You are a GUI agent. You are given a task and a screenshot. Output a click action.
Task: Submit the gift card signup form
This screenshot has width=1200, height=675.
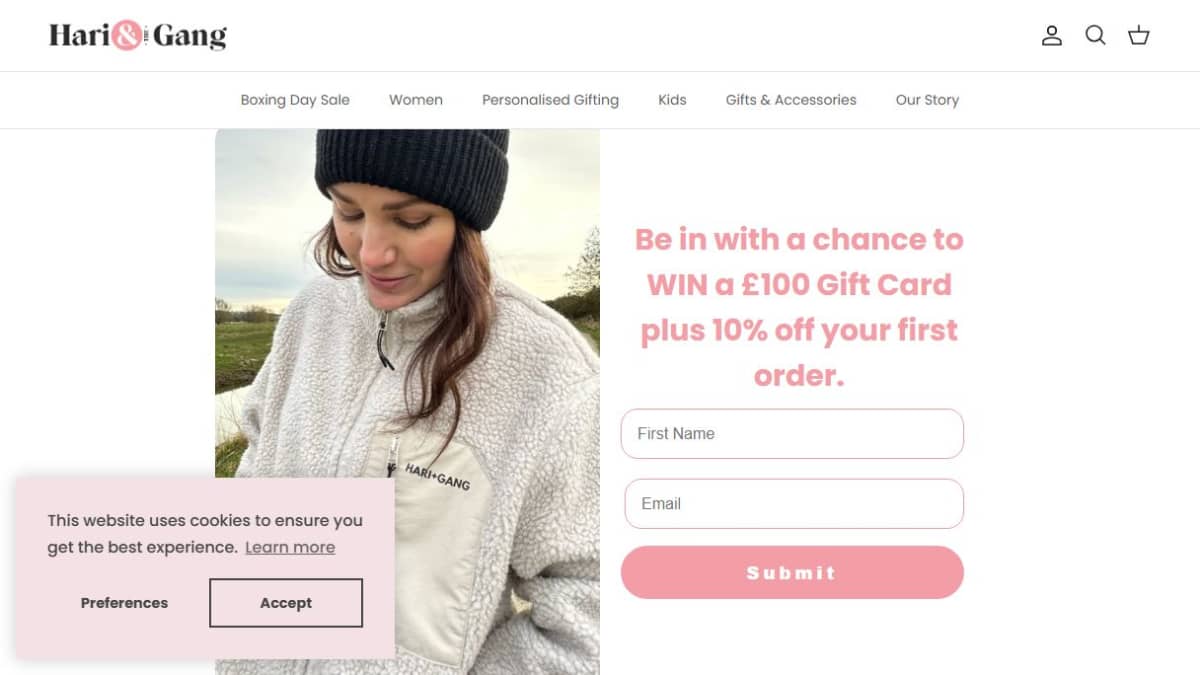pyautogui.click(x=792, y=572)
